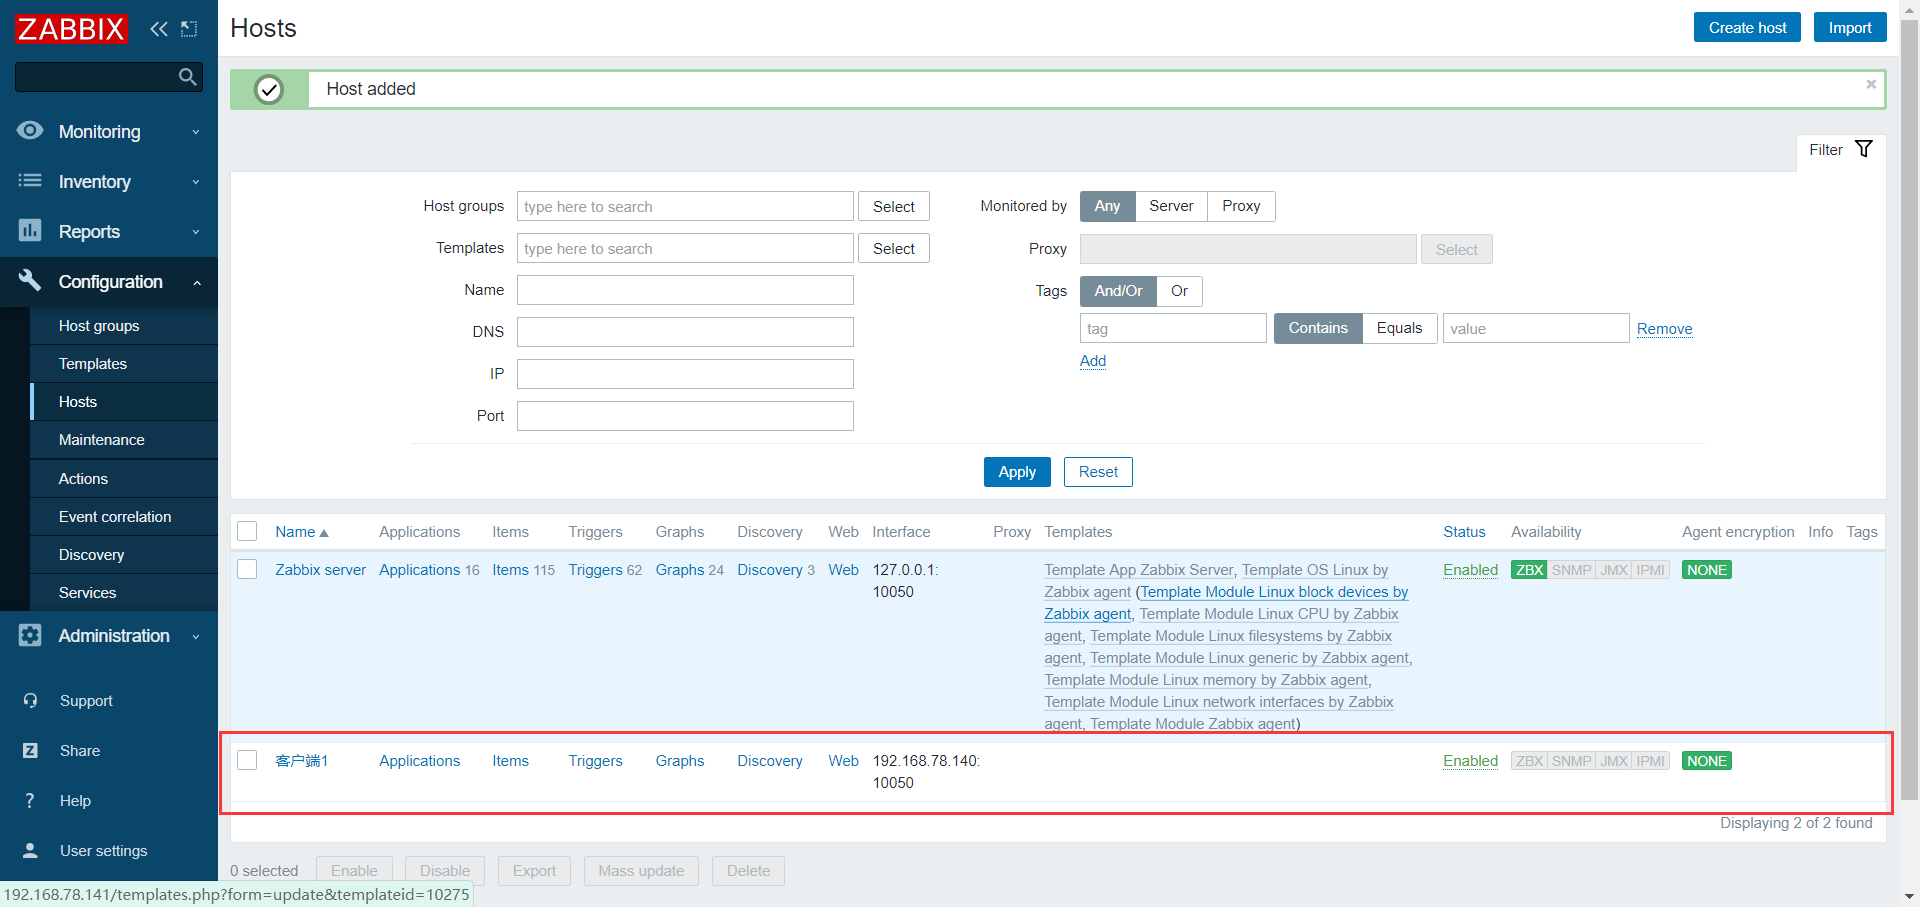Choose And/Or tag evaluation

[1118, 291]
